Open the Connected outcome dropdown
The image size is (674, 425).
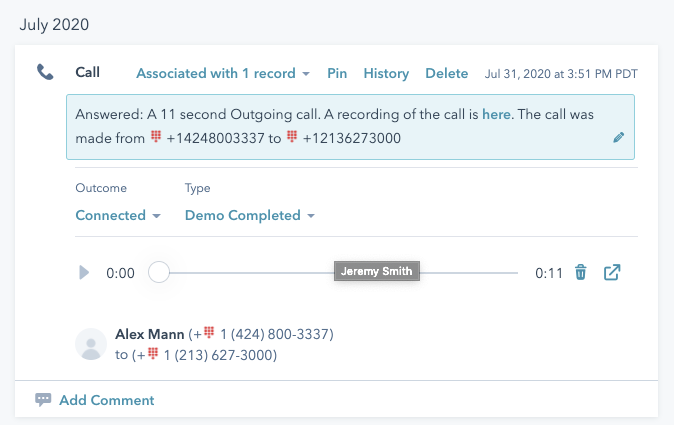tap(118, 215)
